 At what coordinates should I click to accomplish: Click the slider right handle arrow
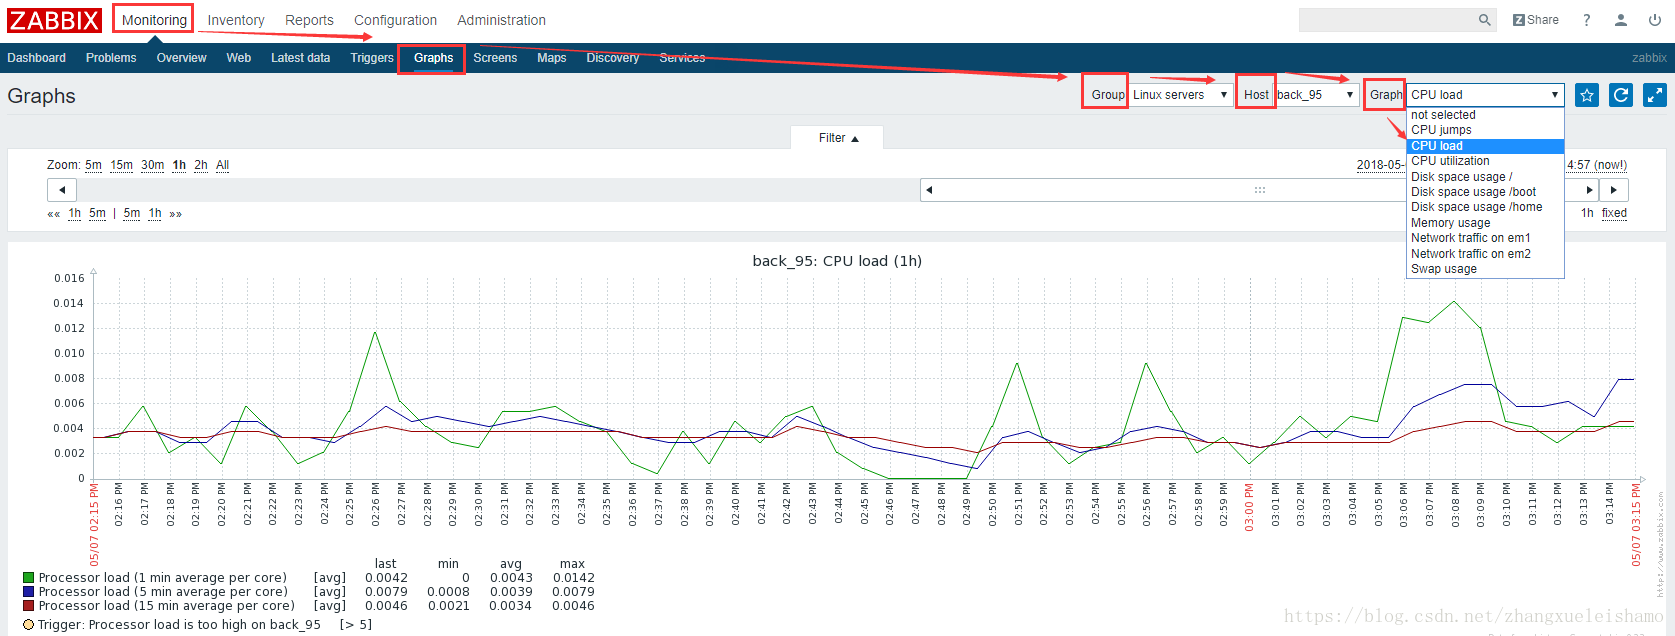1589,190
